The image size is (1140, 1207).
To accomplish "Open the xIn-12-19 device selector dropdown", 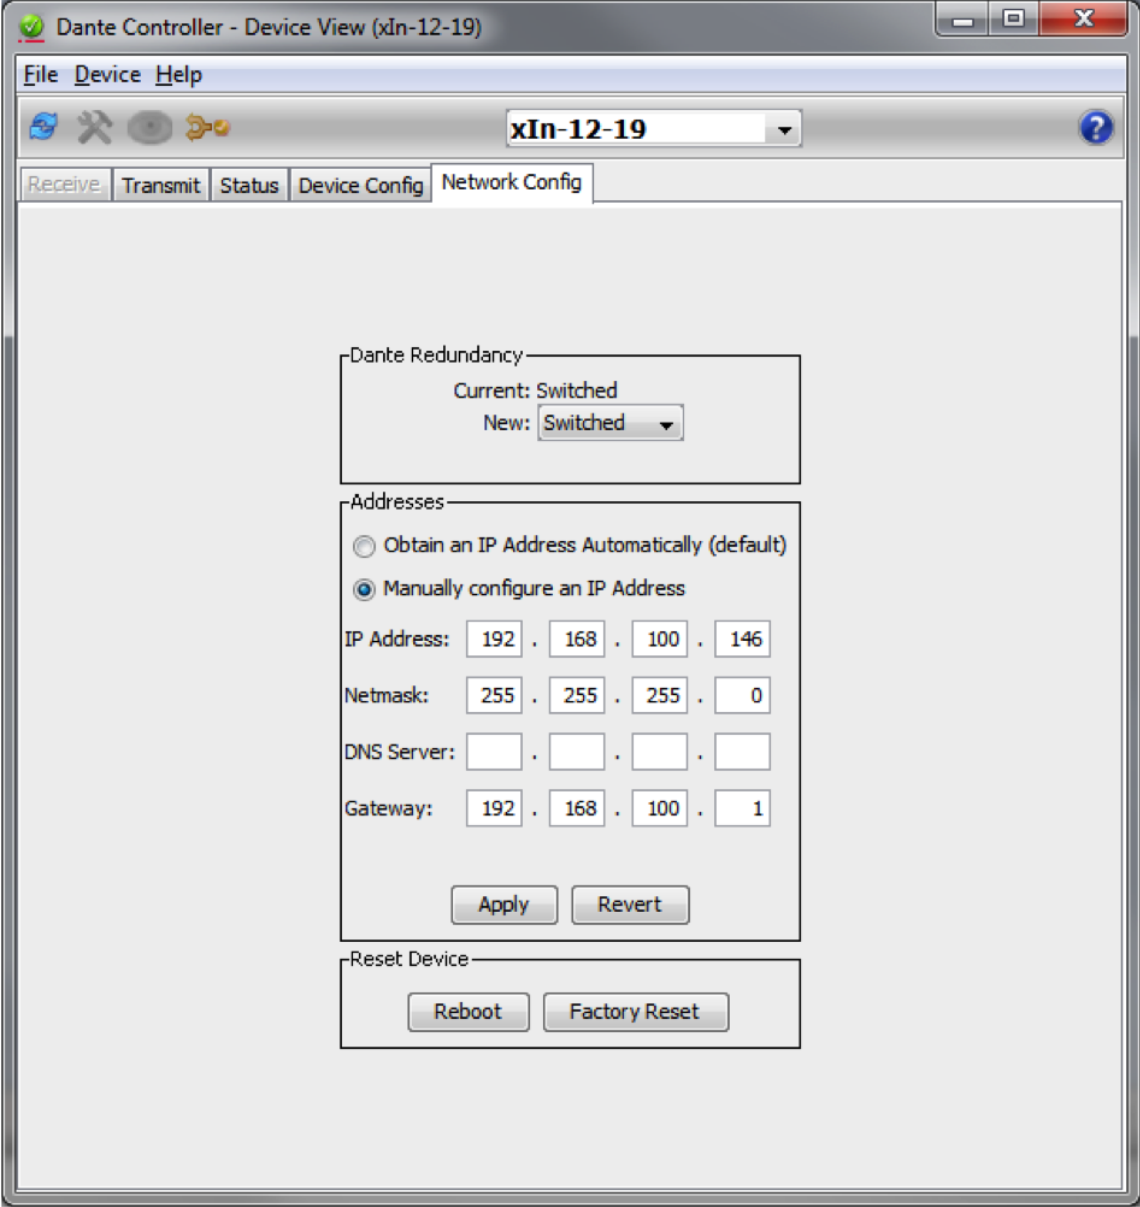I will (784, 129).
